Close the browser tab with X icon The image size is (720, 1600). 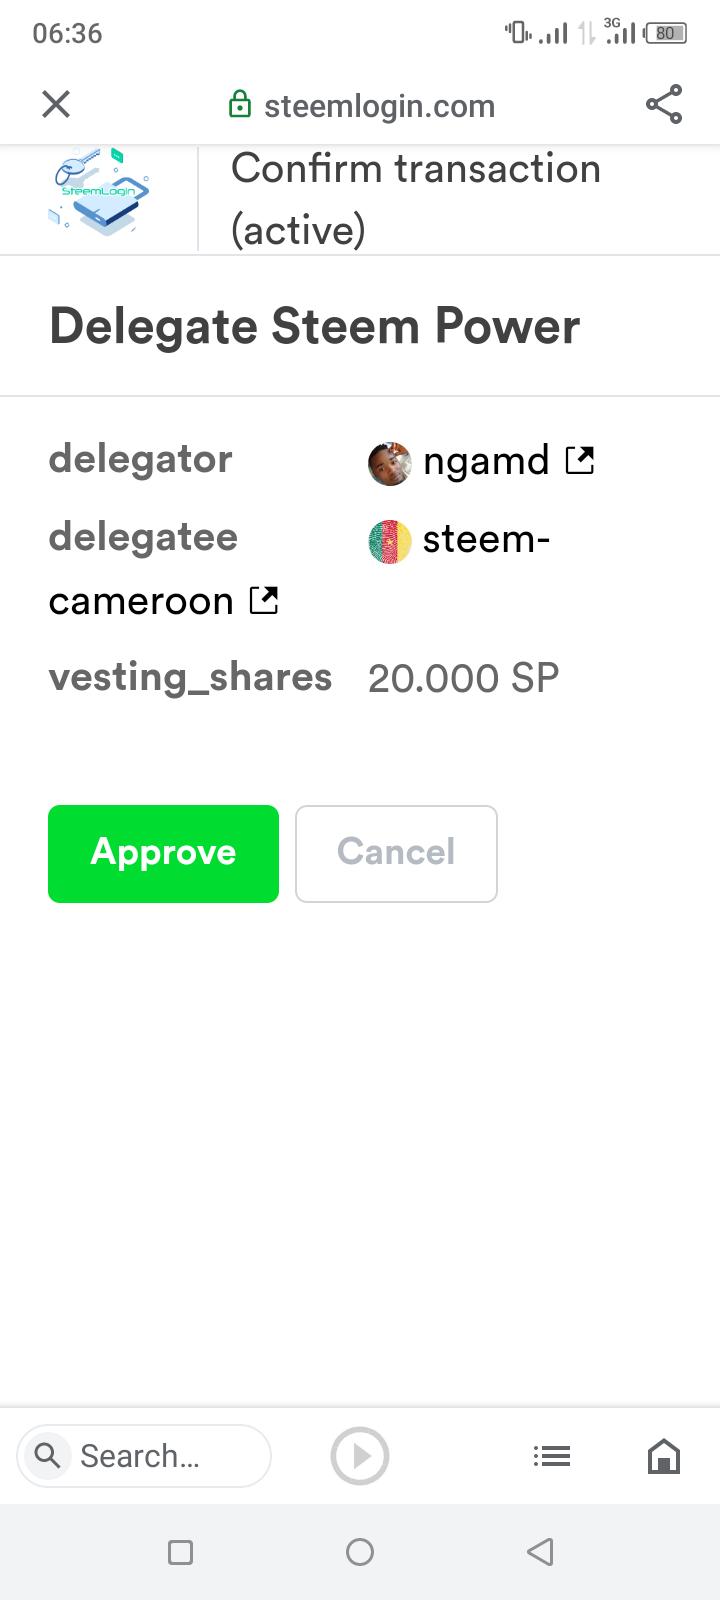point(56,104)
